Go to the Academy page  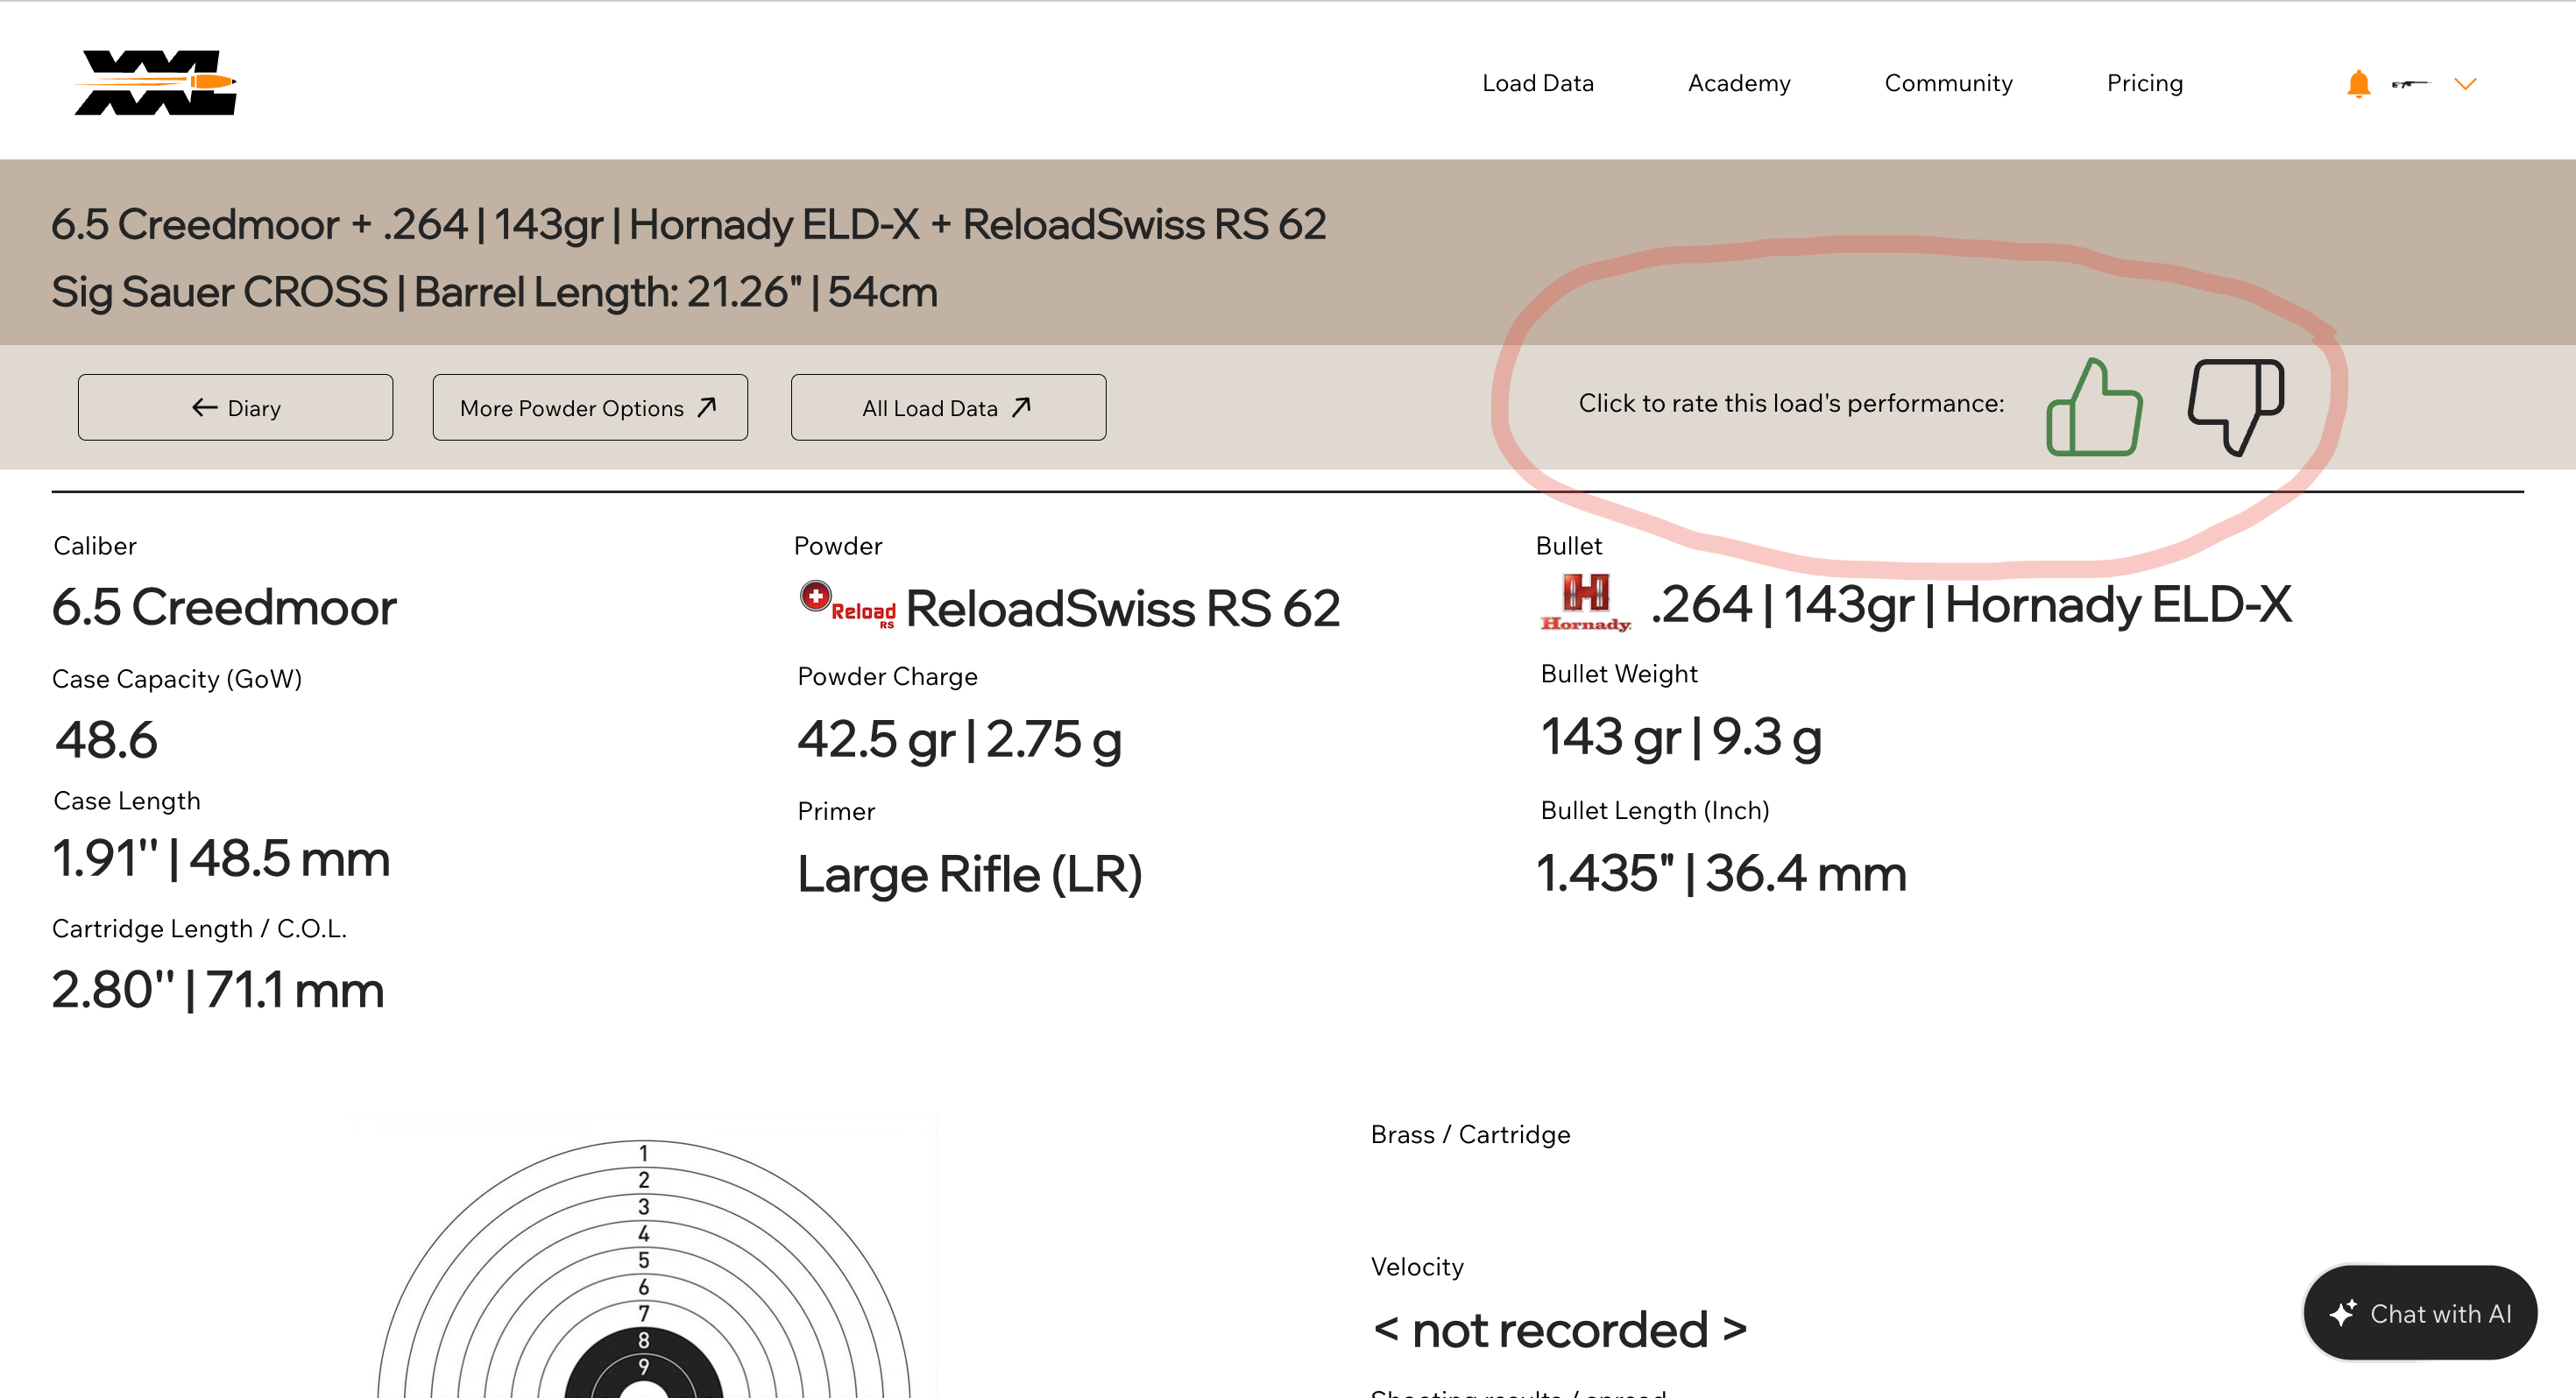(1739, 83)
